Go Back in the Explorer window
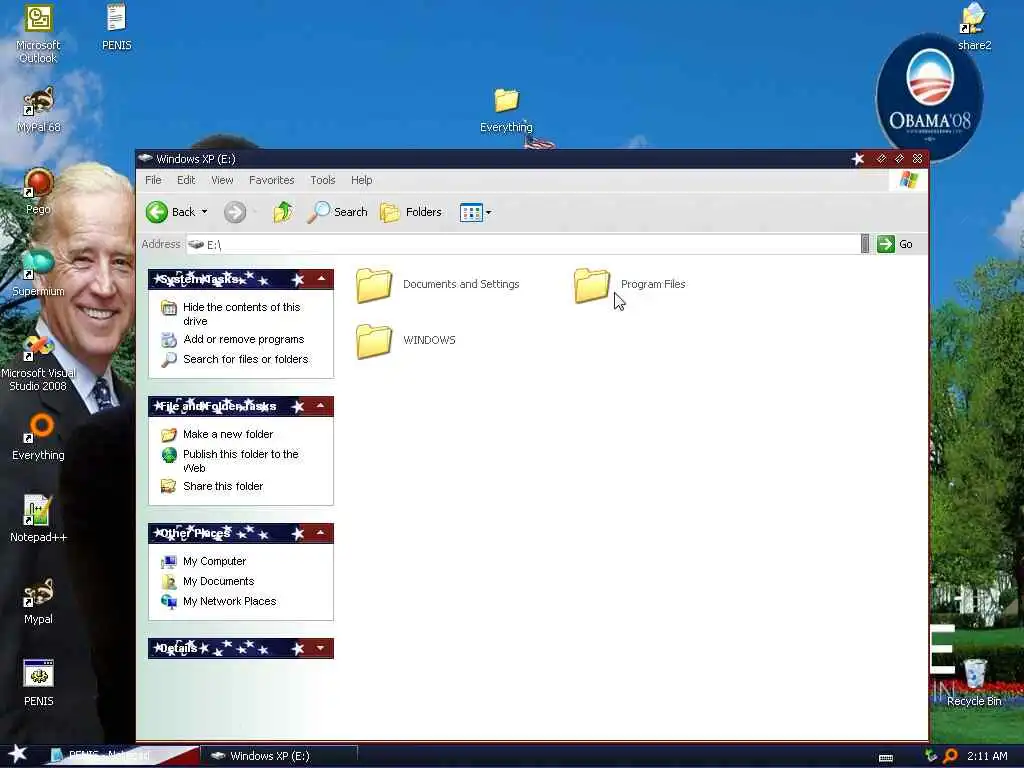1024x768 pixels. (170, 212)
